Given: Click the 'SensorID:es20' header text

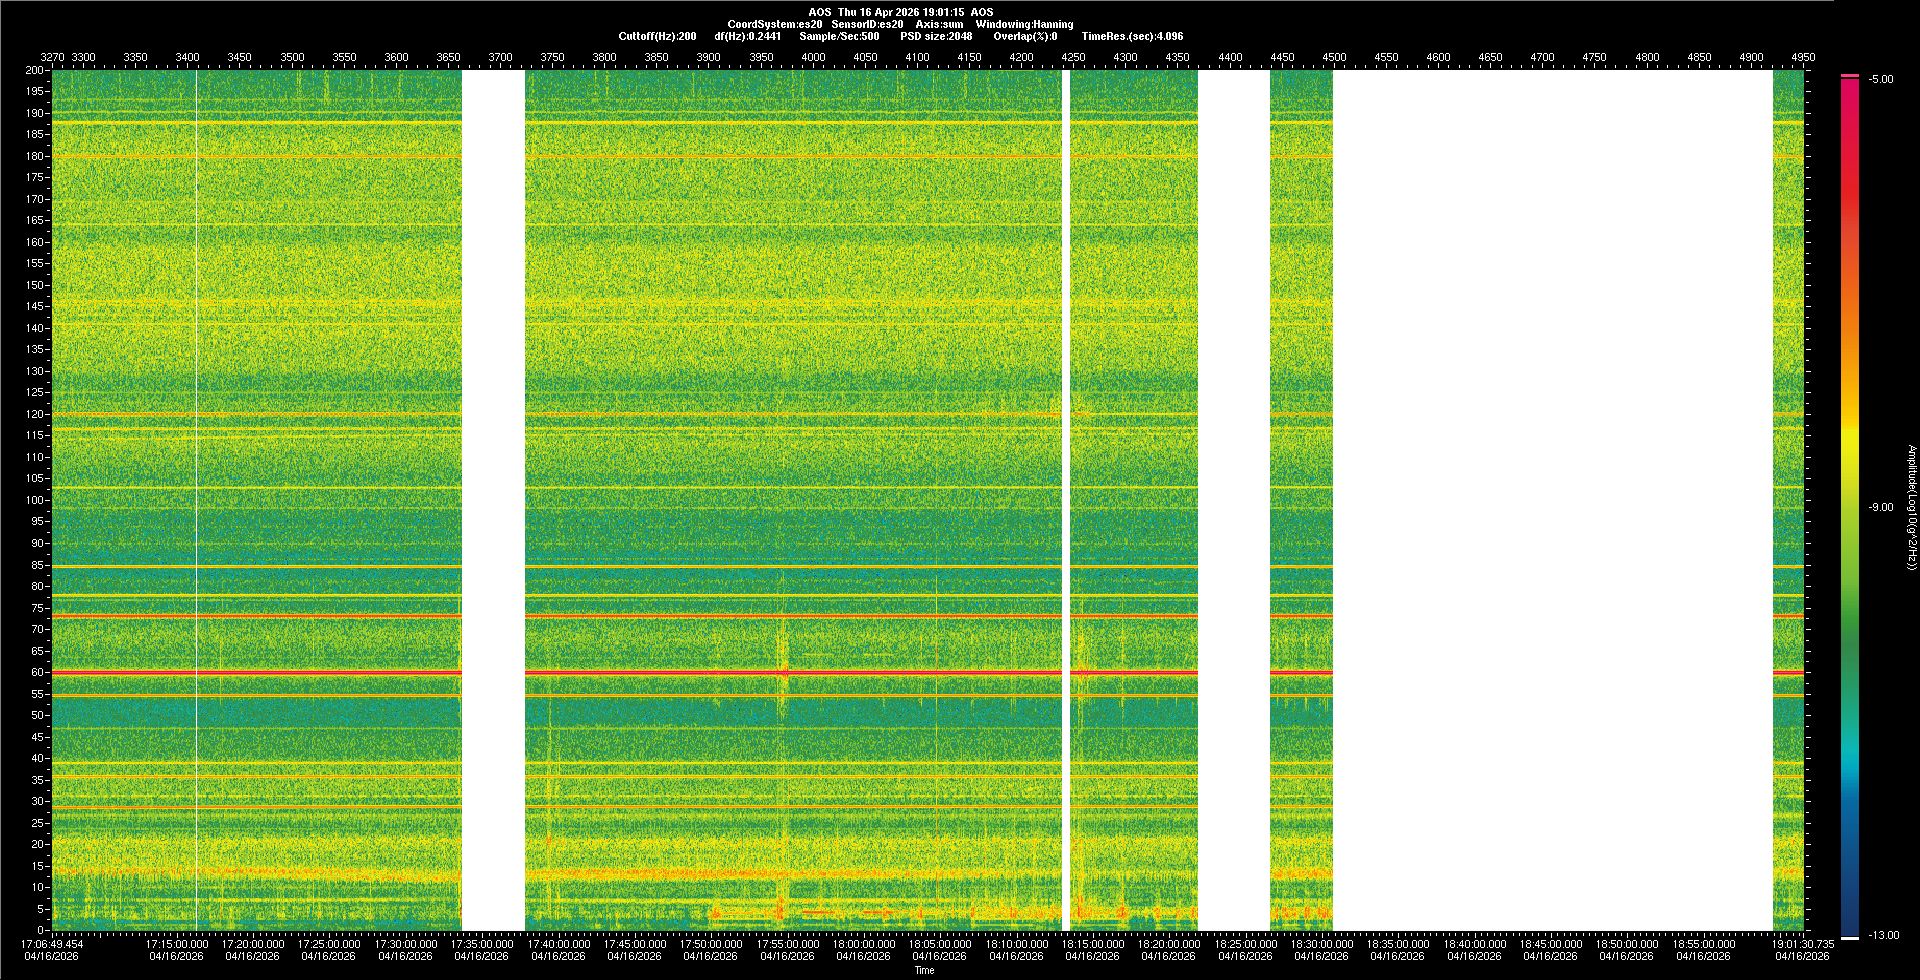Looking at the screenshot, I should tap(867, 24).
